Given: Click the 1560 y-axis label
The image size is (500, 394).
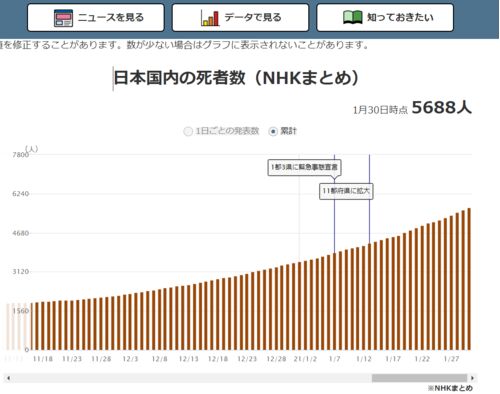Looking at the screenshot, I should pos(21,311).
